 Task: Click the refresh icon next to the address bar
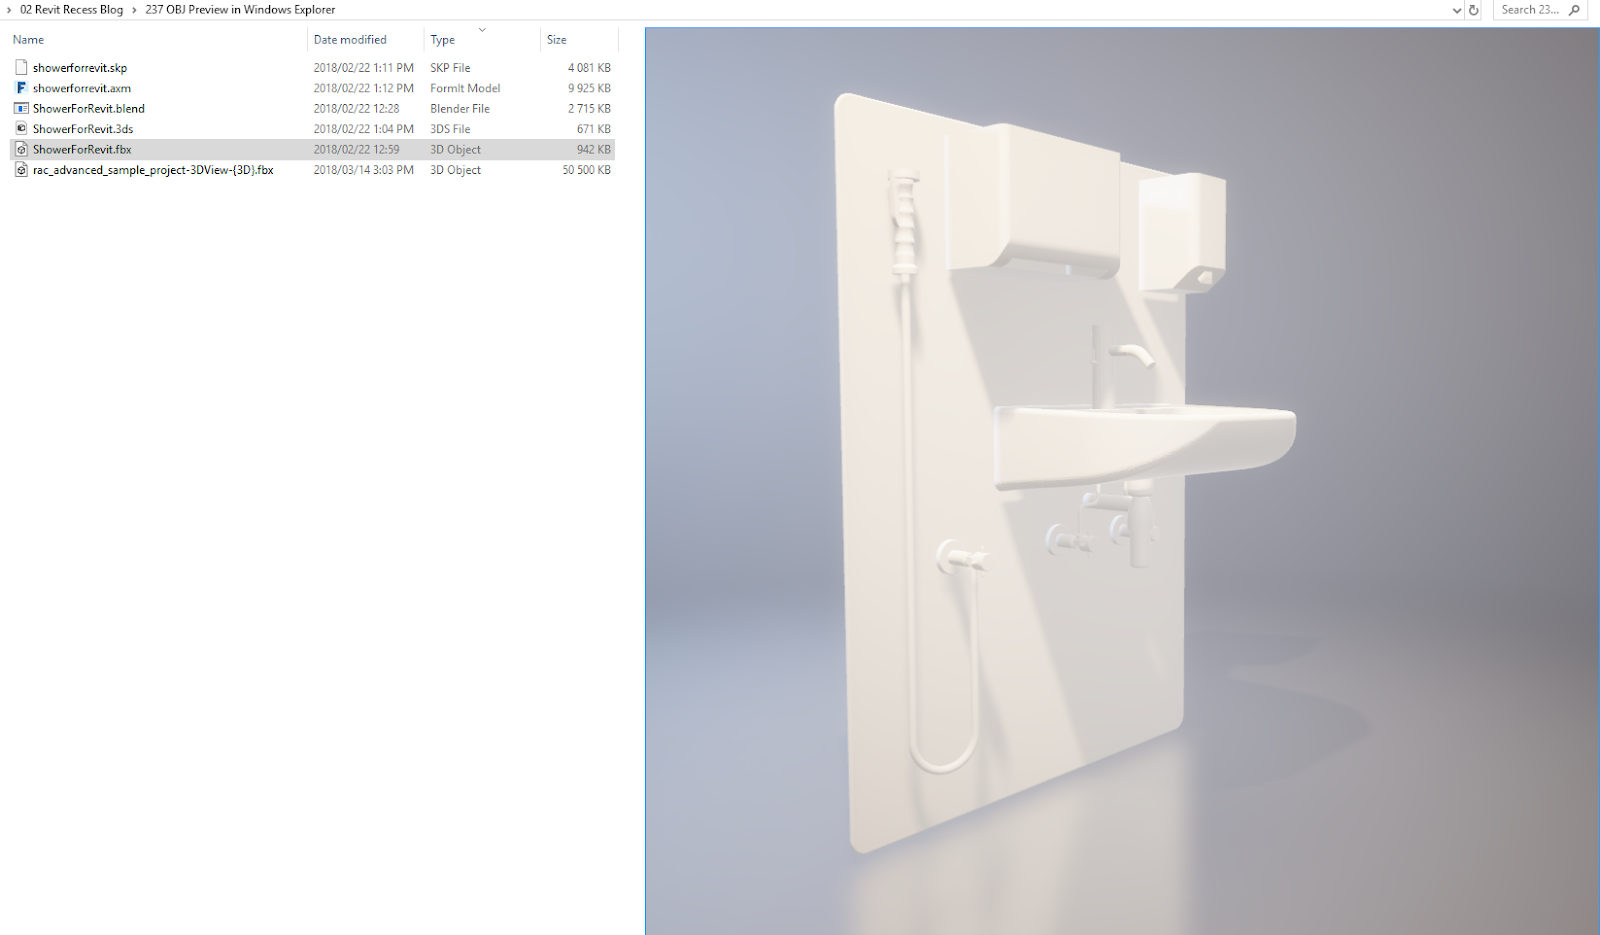pyautogui.click(x=1473, y=10)
